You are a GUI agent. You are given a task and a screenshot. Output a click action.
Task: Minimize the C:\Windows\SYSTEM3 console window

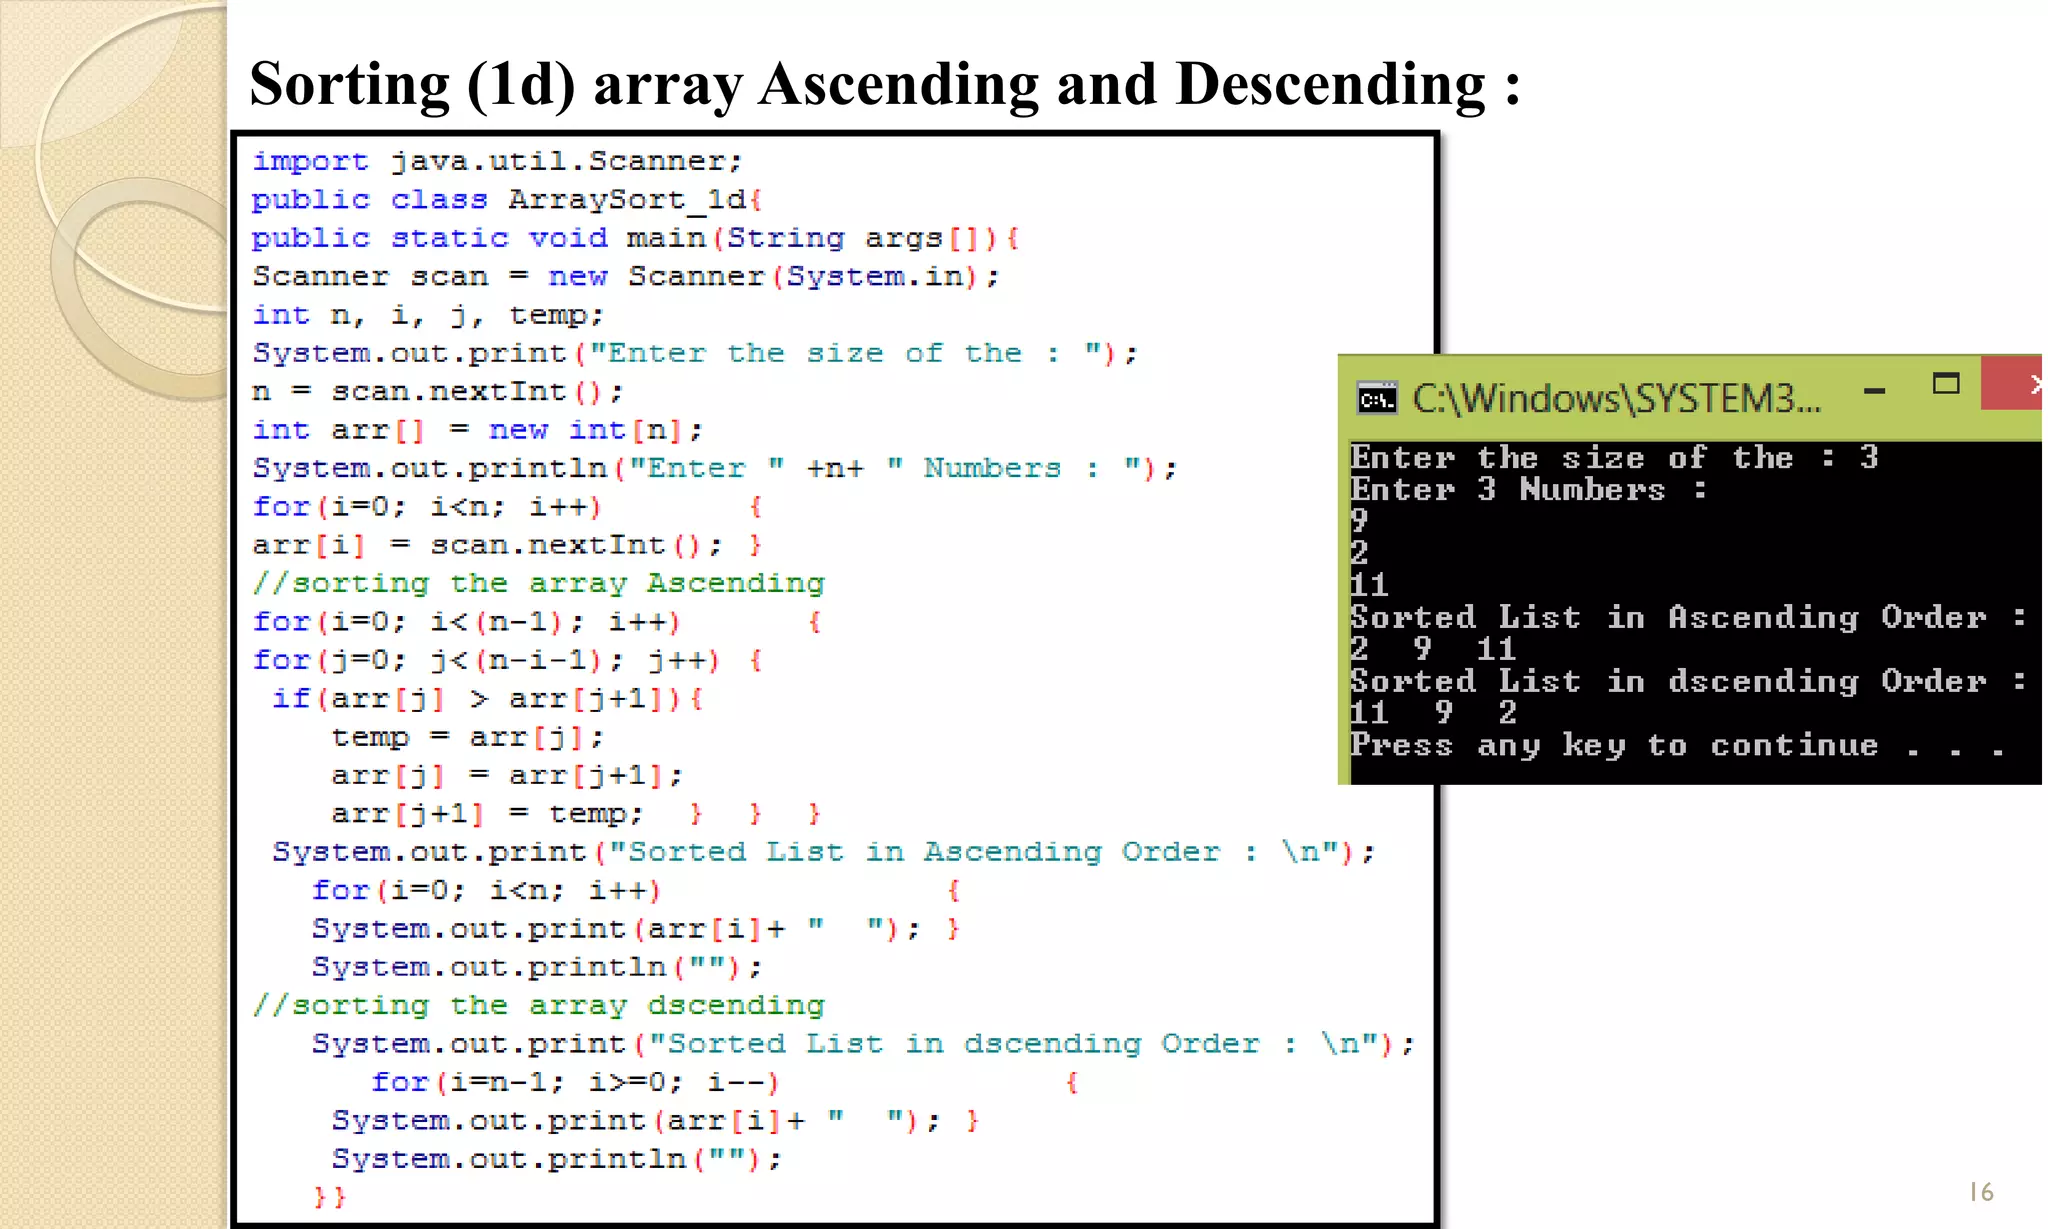click(x=1874, y=391)
